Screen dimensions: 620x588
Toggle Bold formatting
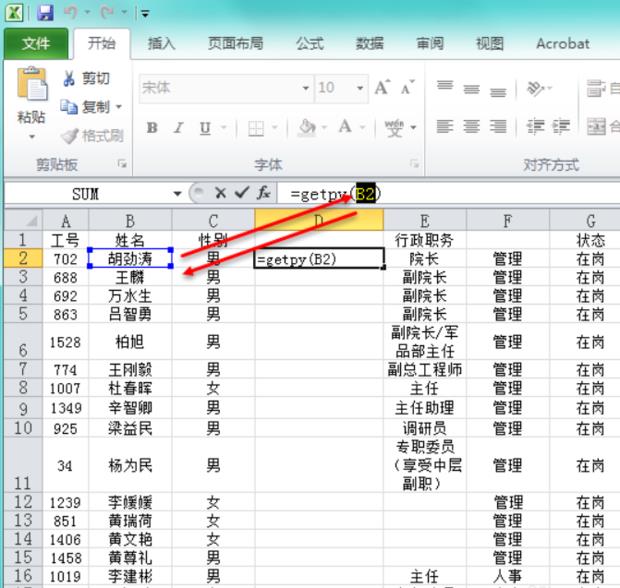[x=152, y=127]
